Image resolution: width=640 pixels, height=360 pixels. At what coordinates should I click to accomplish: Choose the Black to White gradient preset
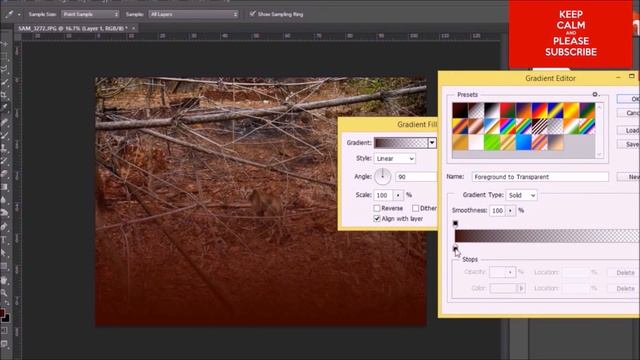click(492, 111)
